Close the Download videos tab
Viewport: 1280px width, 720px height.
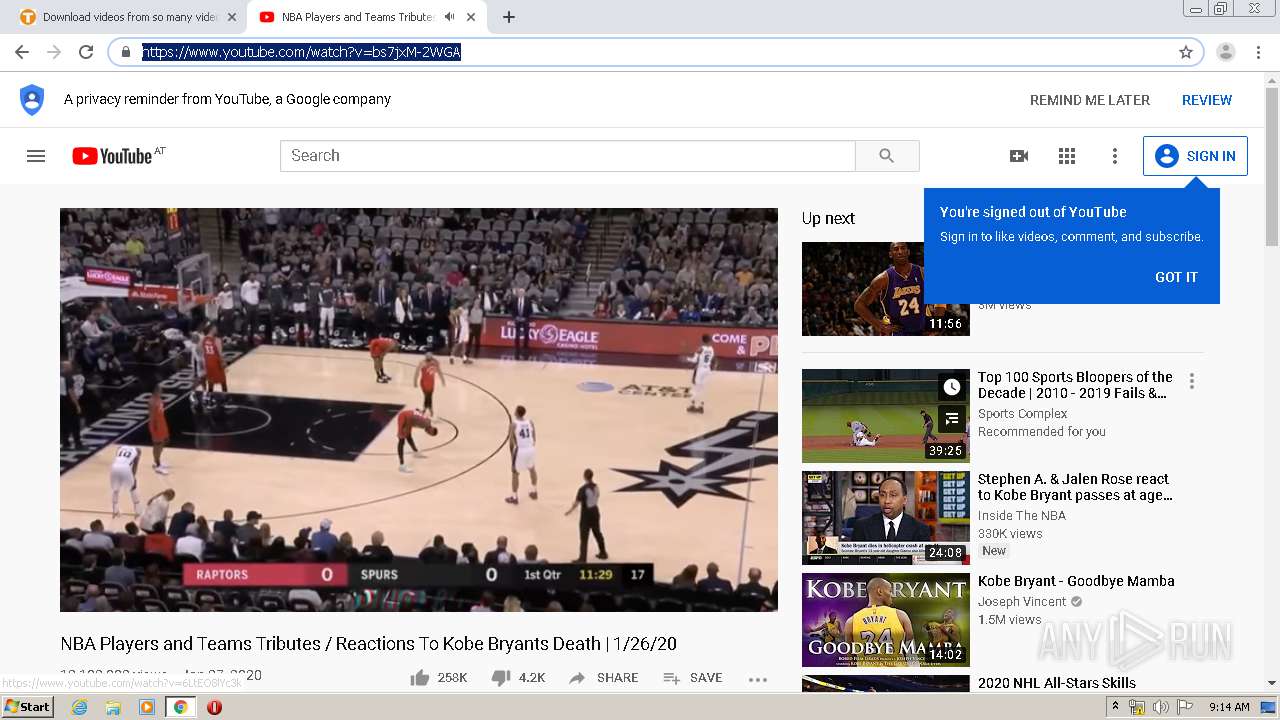tap(233, 17)
